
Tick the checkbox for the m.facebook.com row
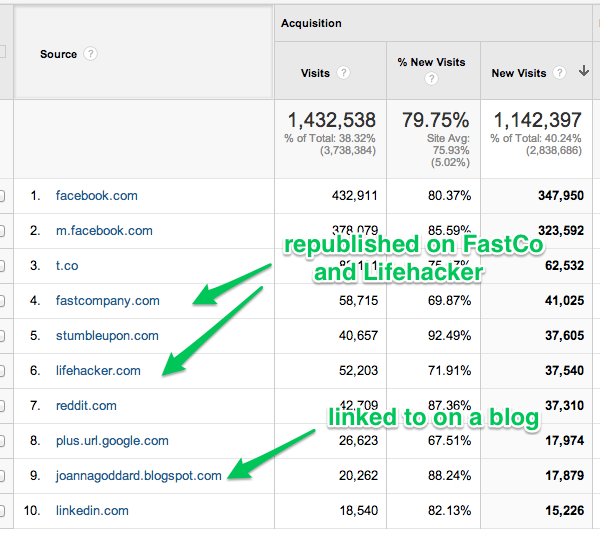click(2, 231)
